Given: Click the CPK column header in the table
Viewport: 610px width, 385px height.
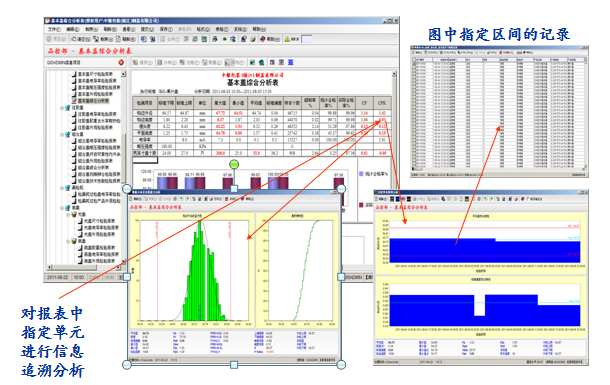Looking at the screenshot, I should click(382, 103).
